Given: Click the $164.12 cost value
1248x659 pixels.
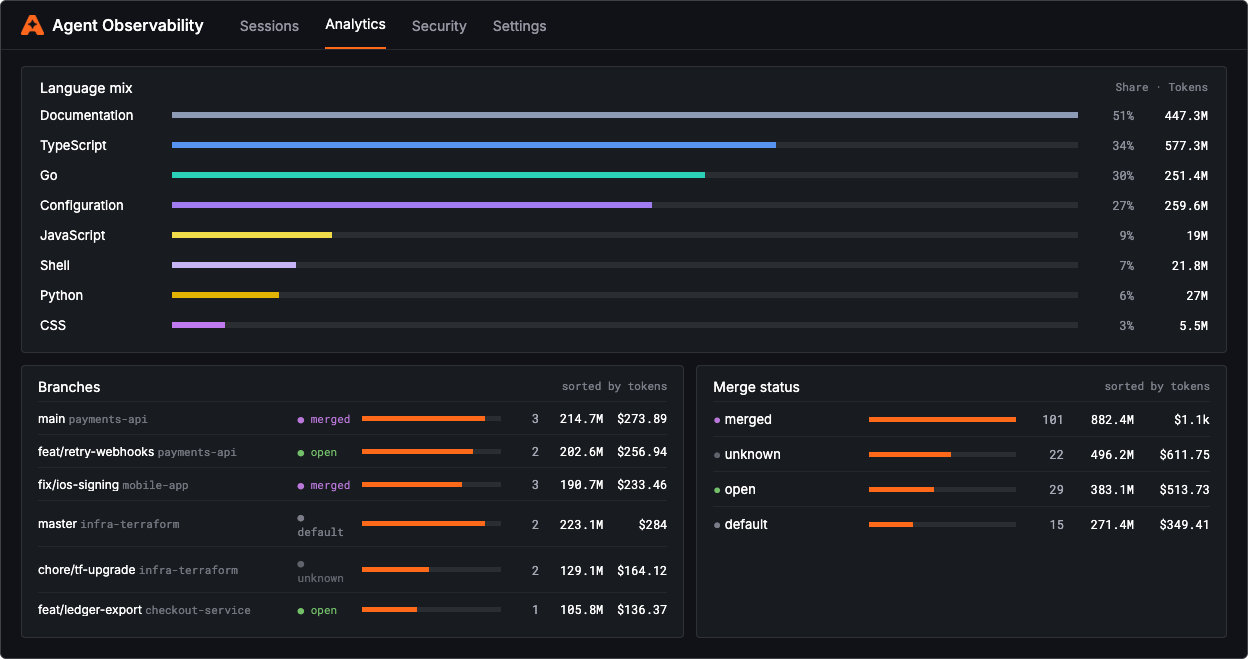Looking at the screenshot, I should coord(642,570).
